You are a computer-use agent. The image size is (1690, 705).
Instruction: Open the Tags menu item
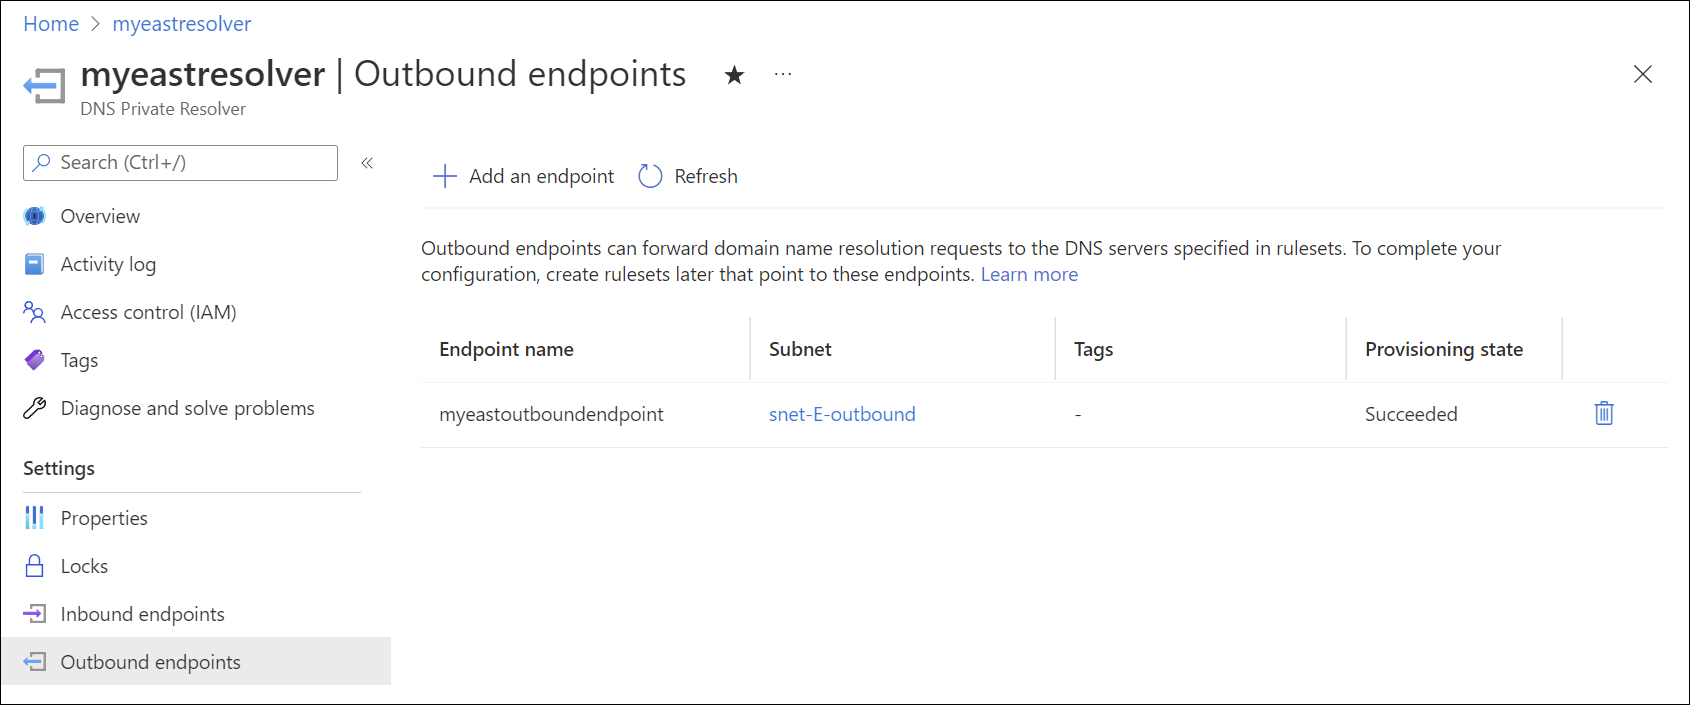[x=79, y=360]
